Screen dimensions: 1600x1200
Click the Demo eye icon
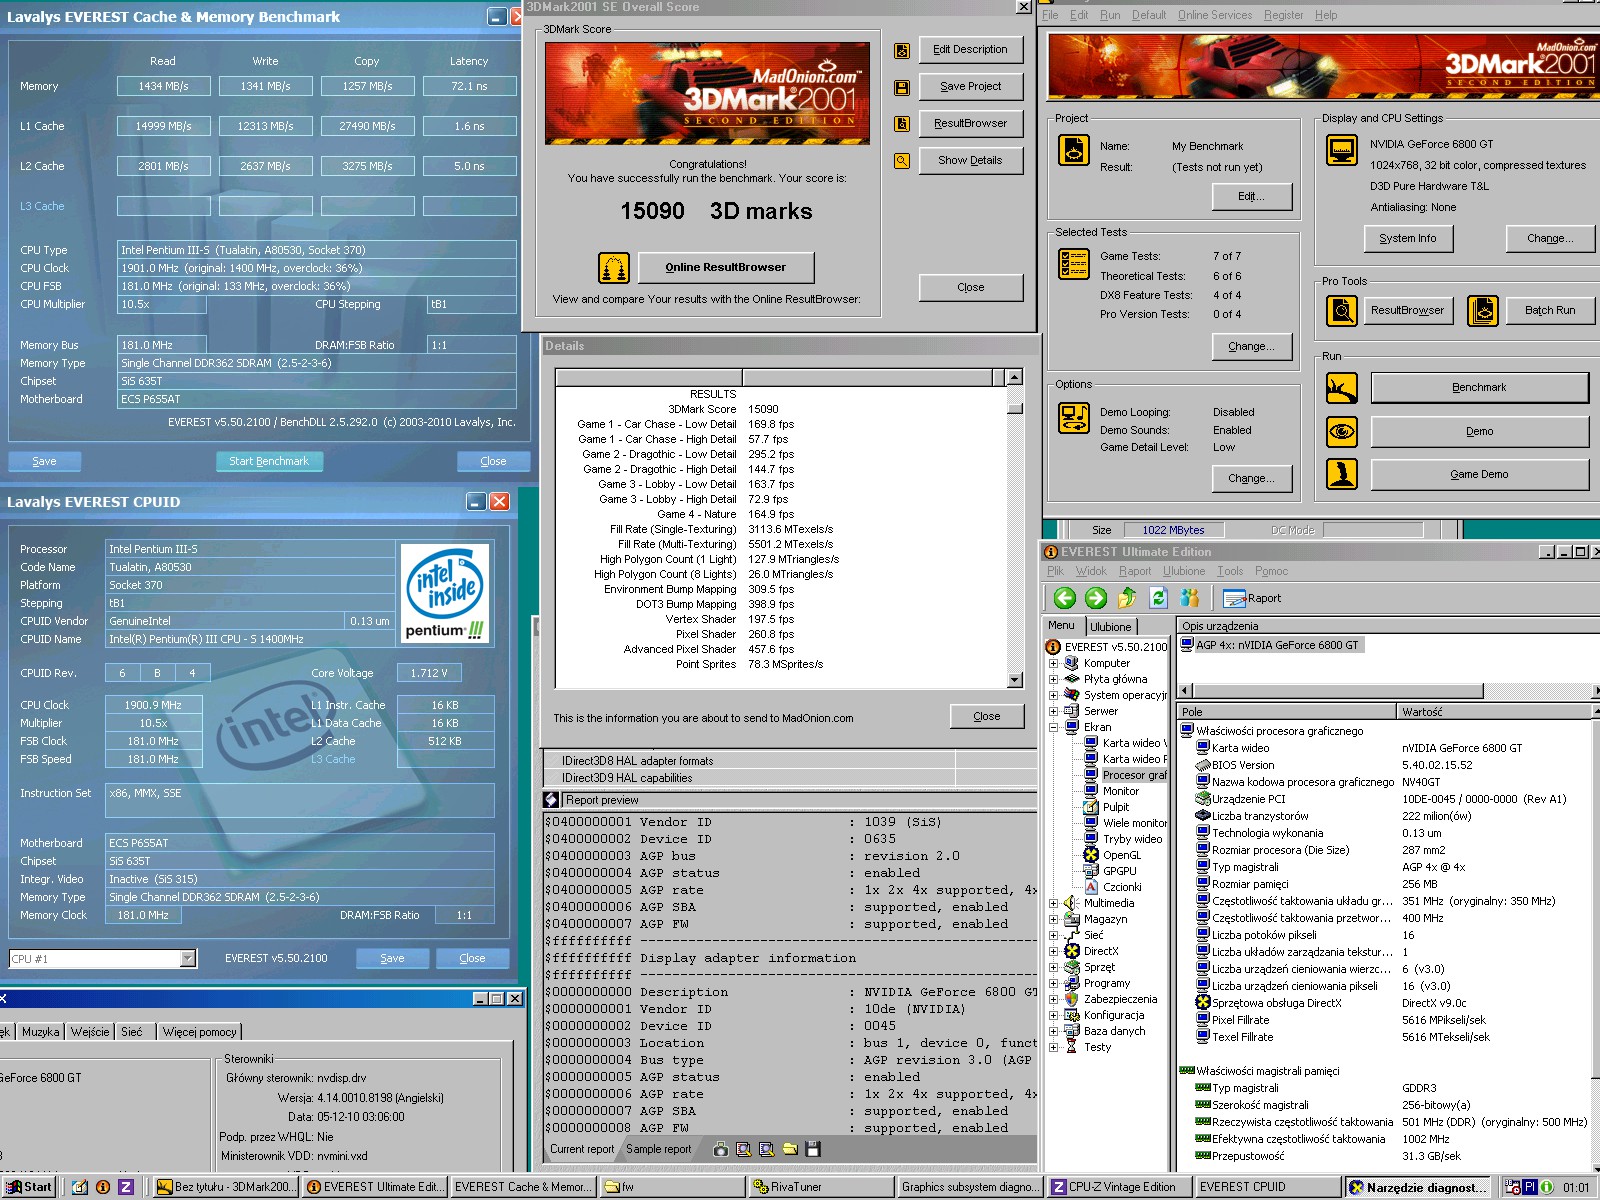coord(1341,431)
